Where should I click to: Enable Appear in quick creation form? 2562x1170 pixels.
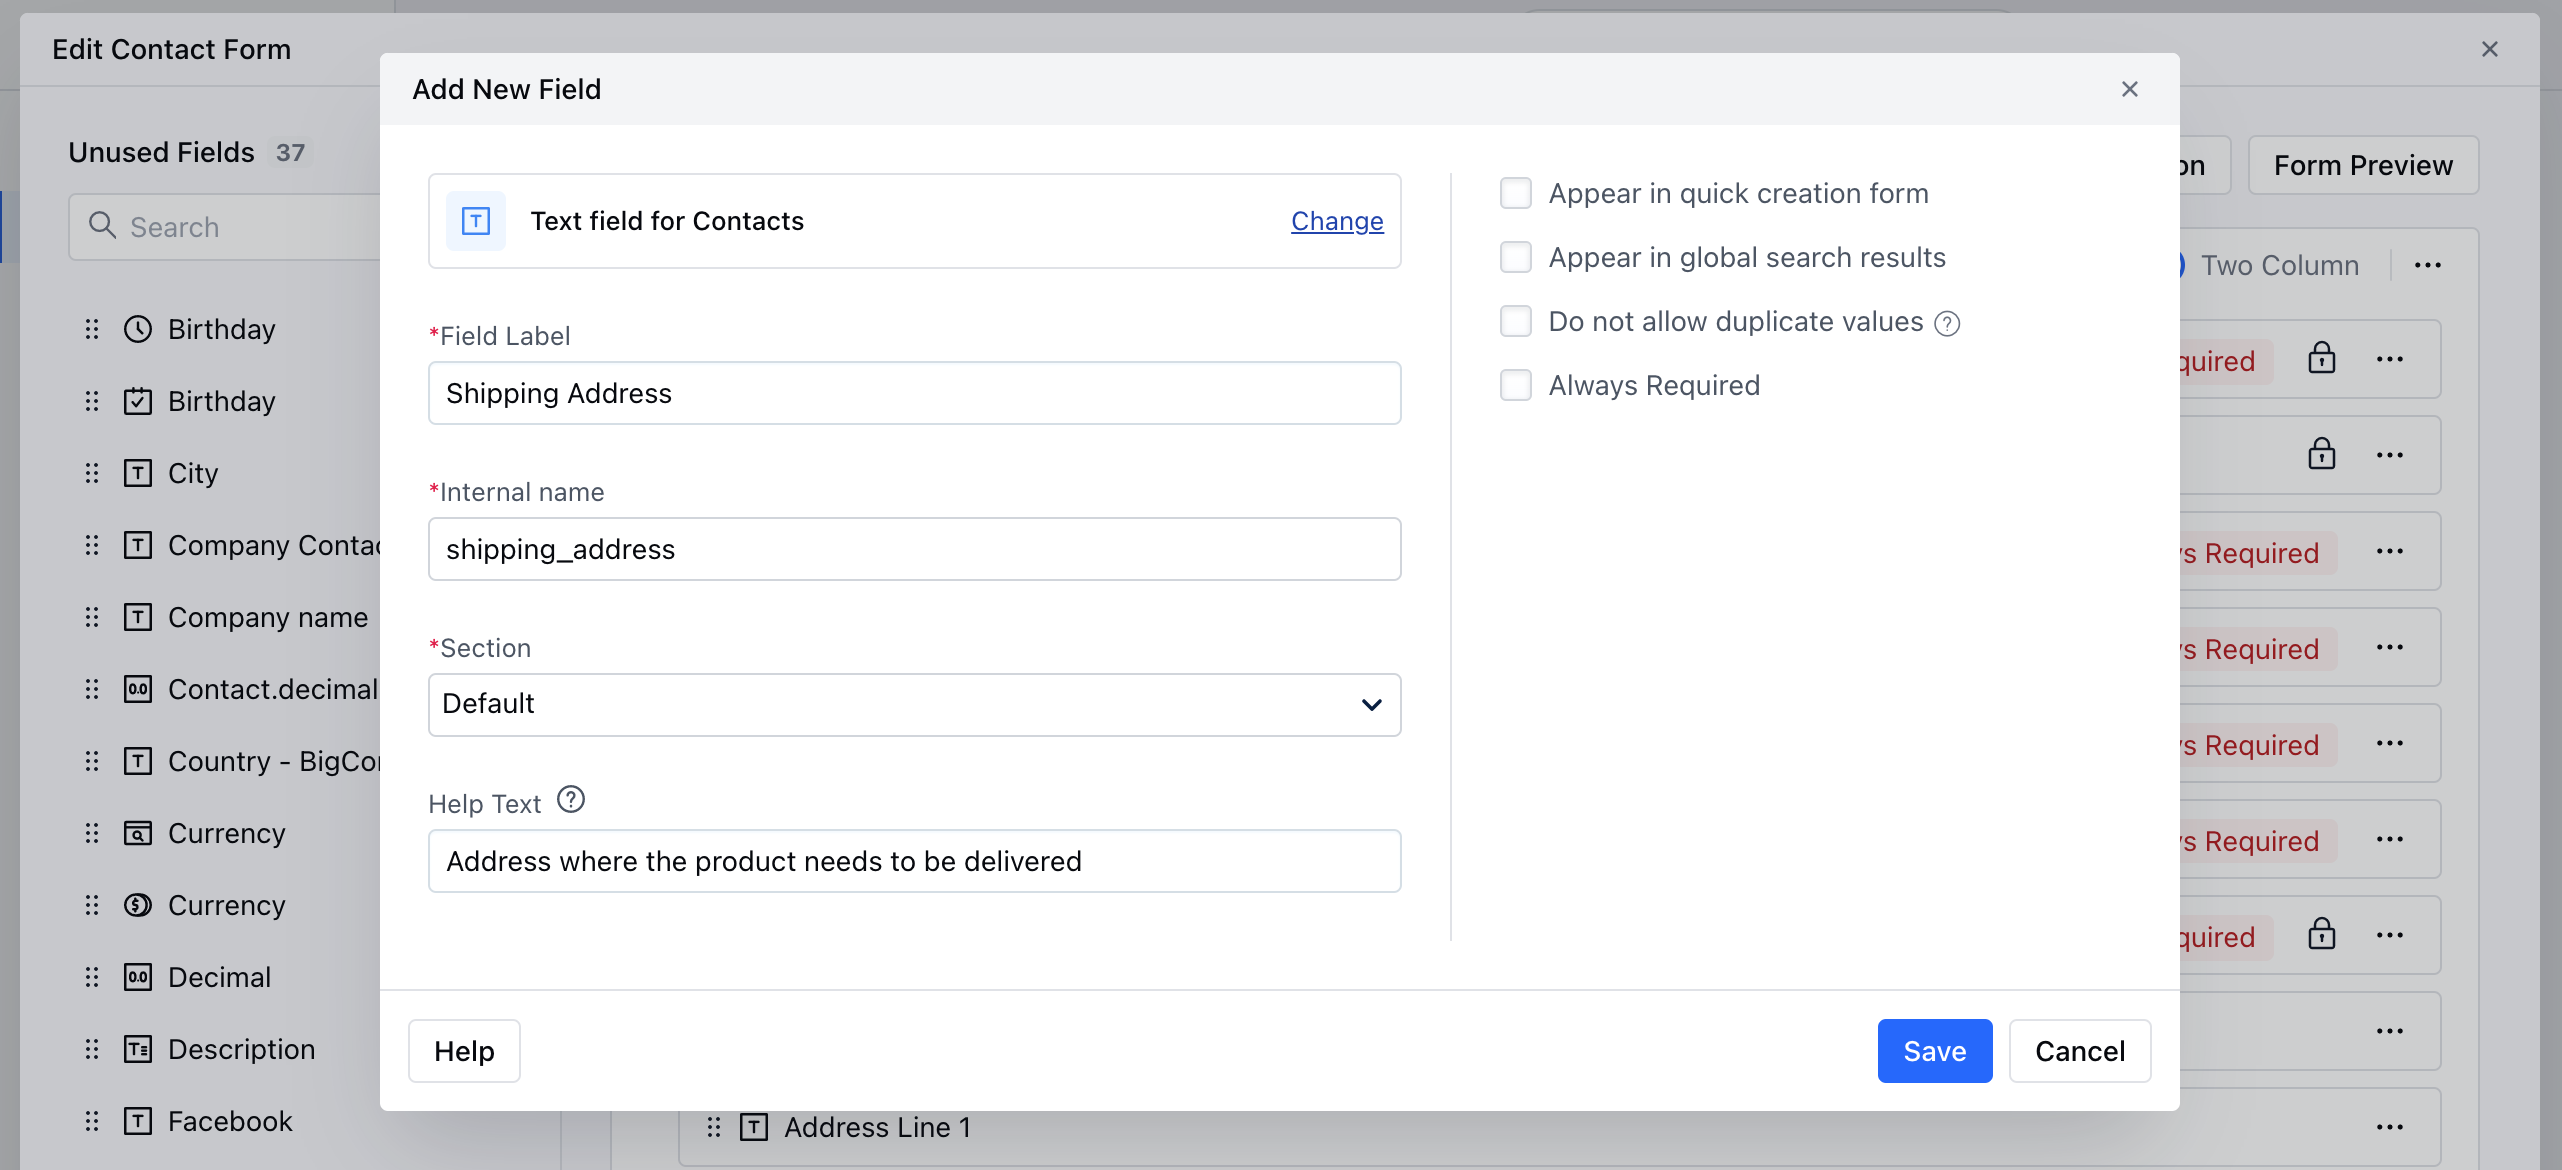1515,193
